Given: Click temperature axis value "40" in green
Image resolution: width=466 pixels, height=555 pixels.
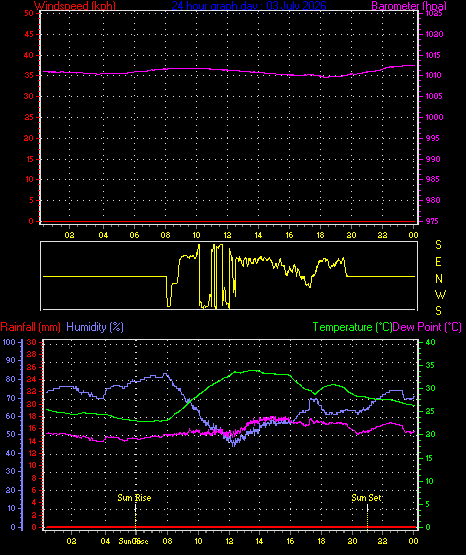Looking at the screenshot, I should coord(430,342).
